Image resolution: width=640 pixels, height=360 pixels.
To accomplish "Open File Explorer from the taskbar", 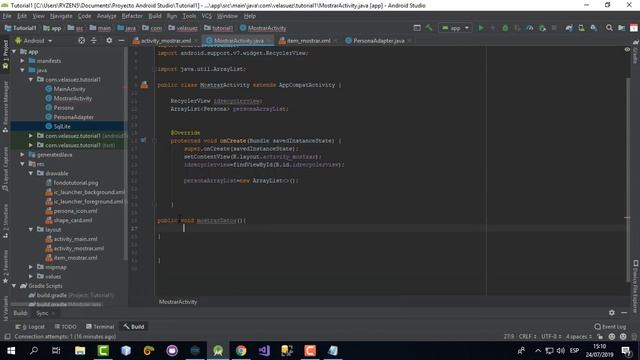I will tap(80, 351).
